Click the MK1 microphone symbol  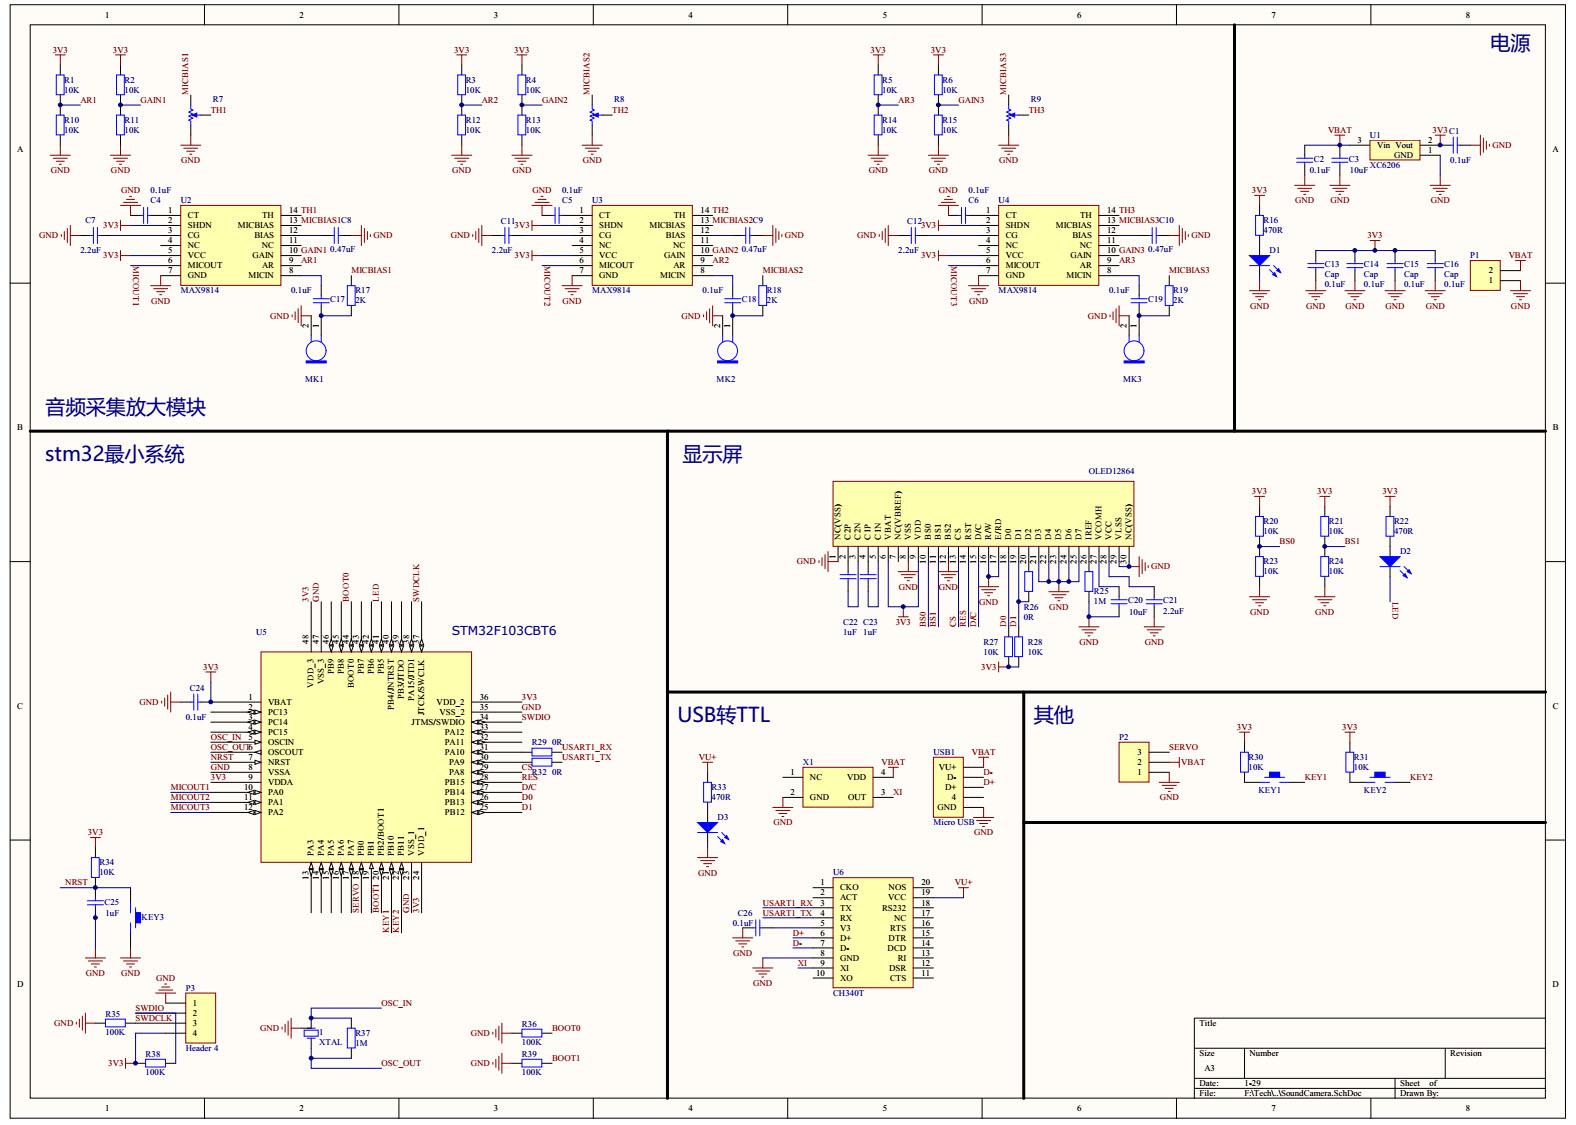click(x=316, y=351)
